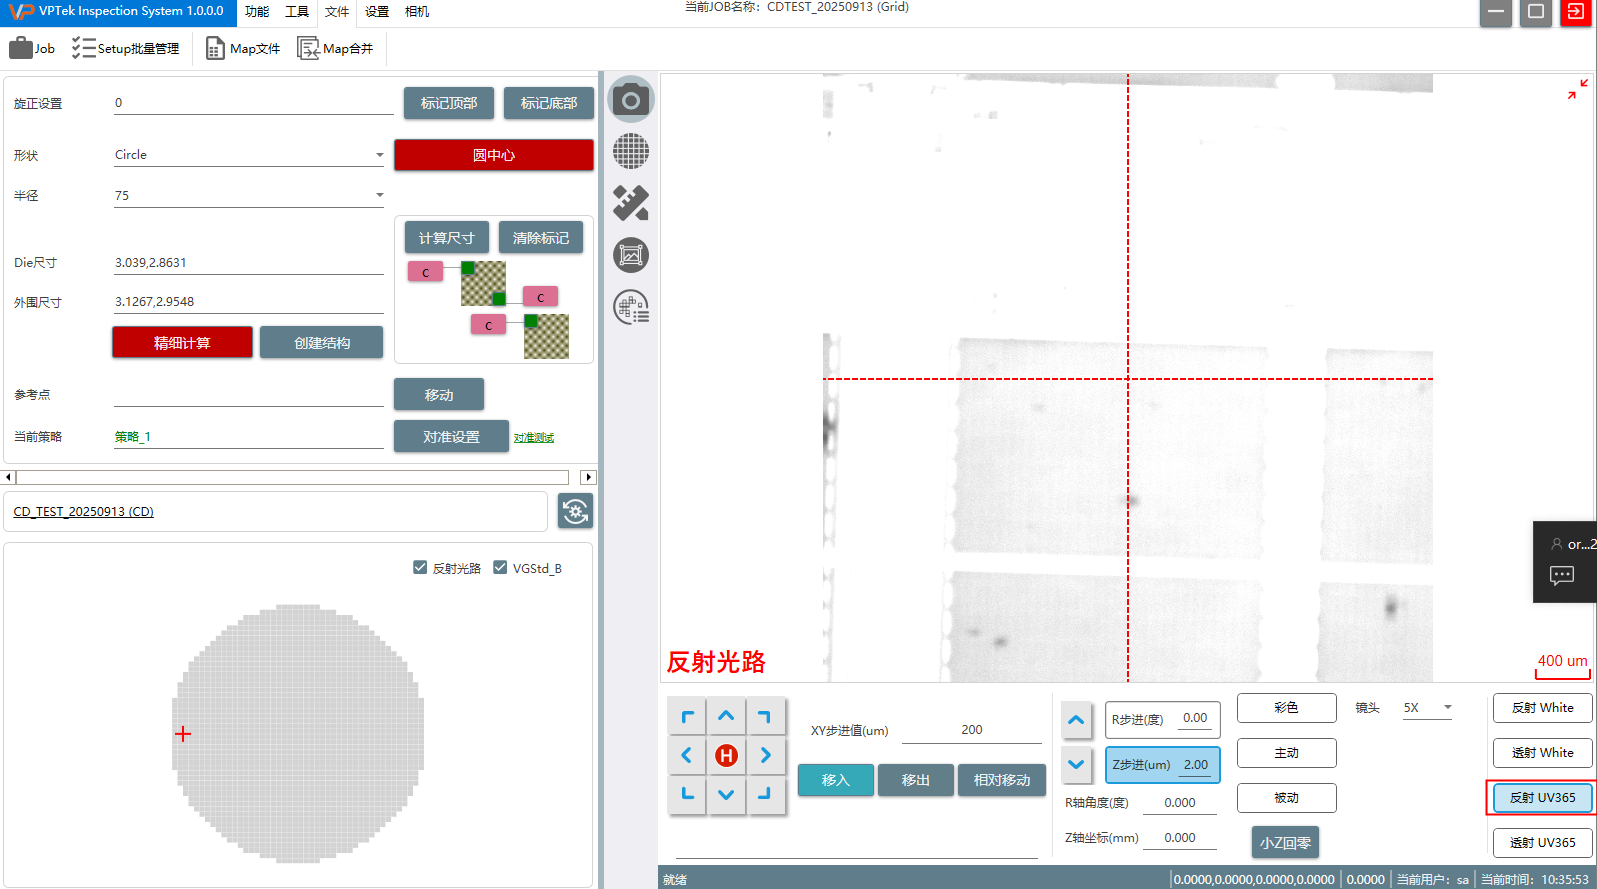Click the 对准测试 link
This screenshot has height=889, width=1597.
pos(533,438)
